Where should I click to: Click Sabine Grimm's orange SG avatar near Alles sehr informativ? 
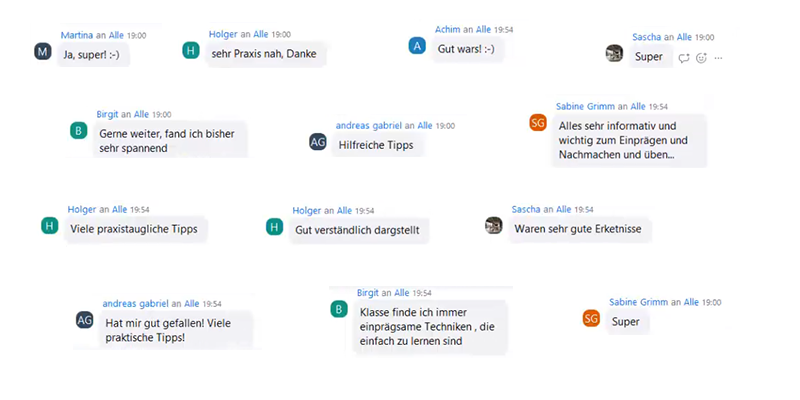pos(538,122)
